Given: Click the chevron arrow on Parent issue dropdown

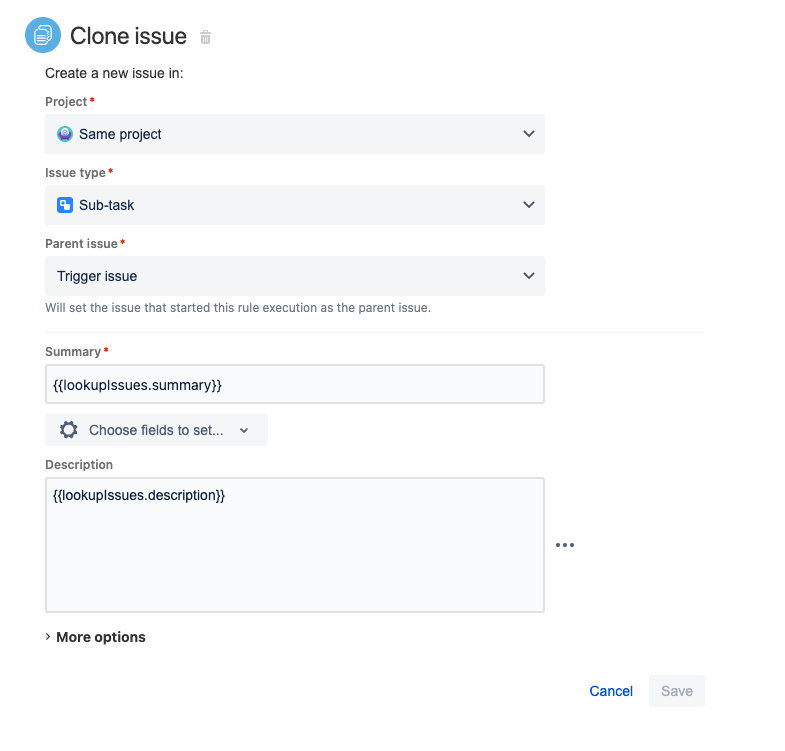Looking at the screenshot, I should (x=529, y=276).
